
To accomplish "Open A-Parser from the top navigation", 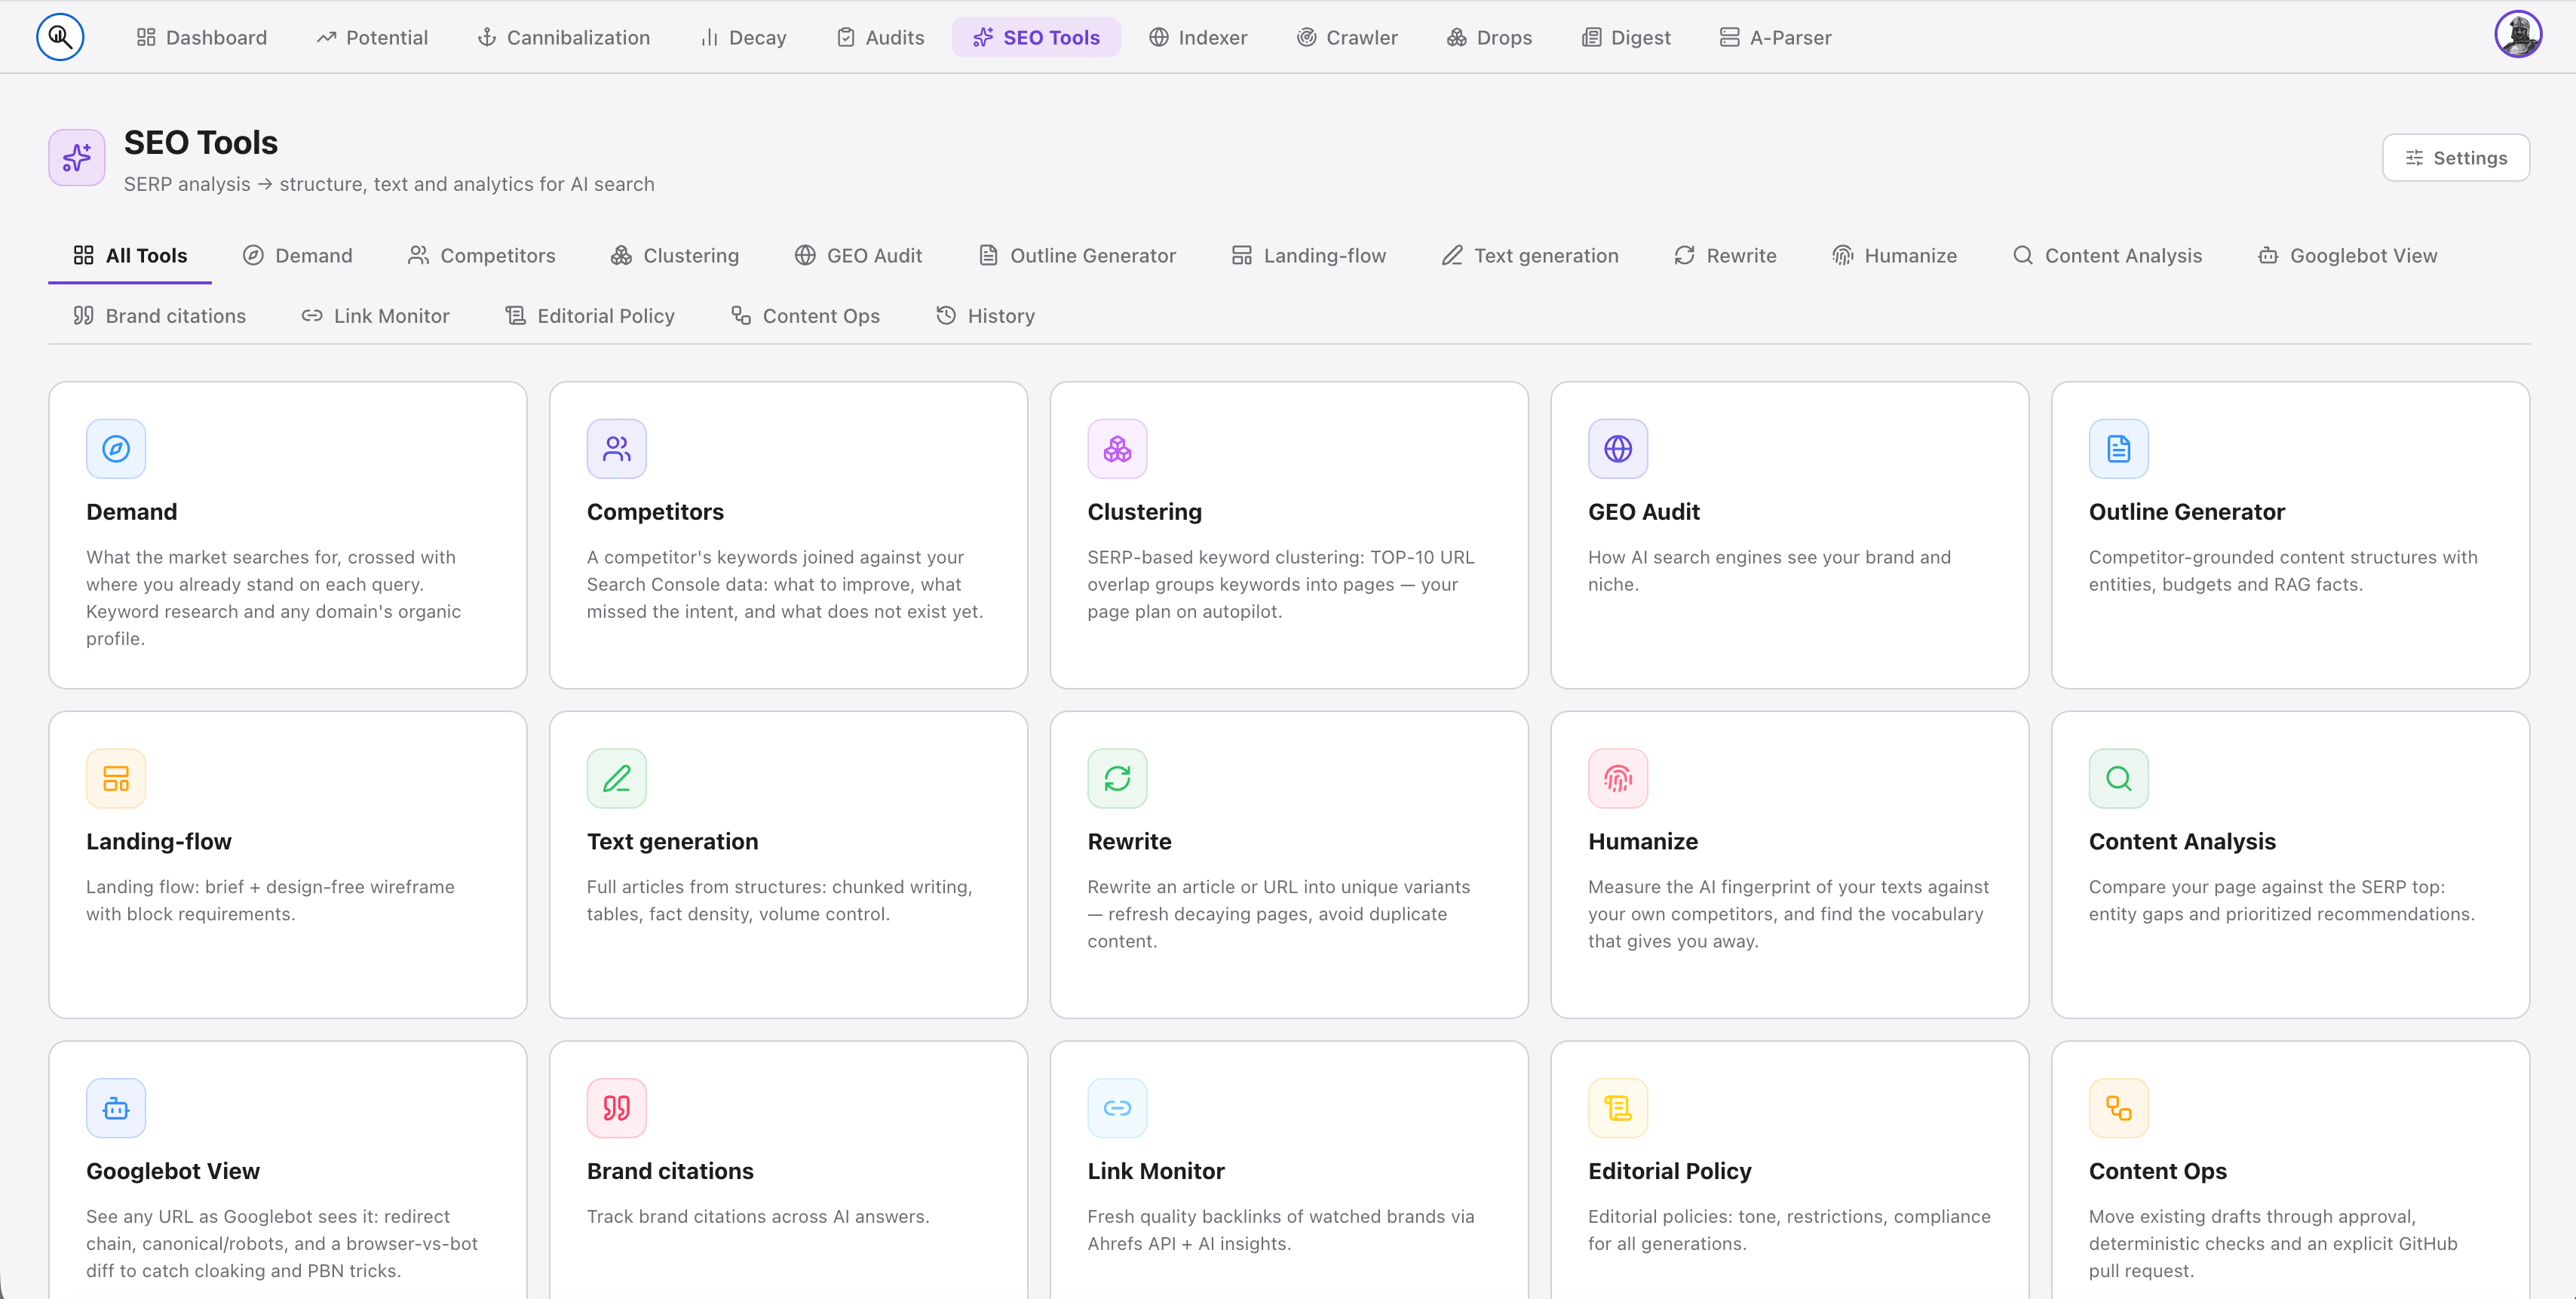I will pos(1775,37).
